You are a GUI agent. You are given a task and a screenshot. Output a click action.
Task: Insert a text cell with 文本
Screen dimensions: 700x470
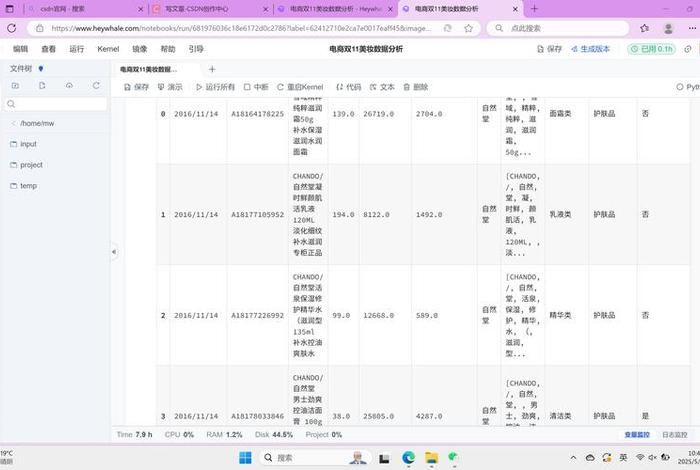click(x=382, y=87)
